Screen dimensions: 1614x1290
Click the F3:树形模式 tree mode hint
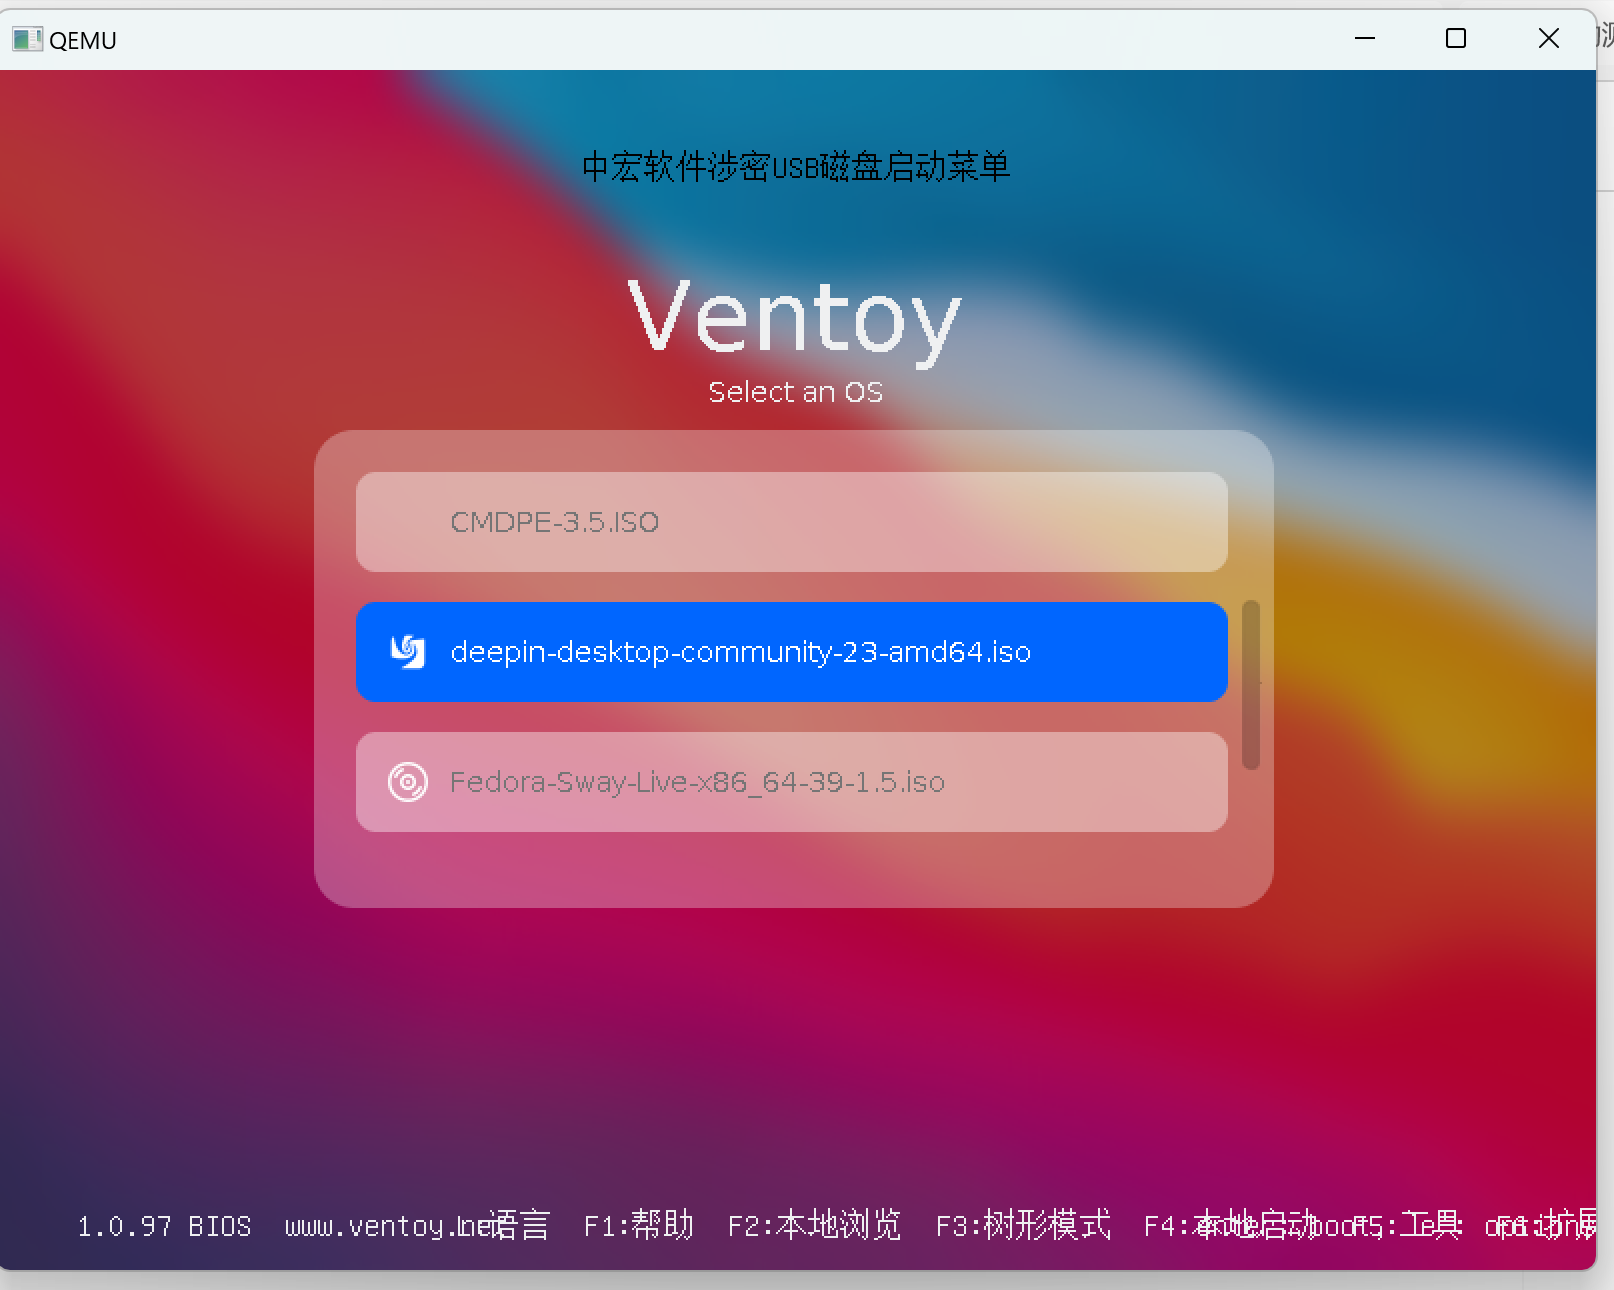1023,1225
